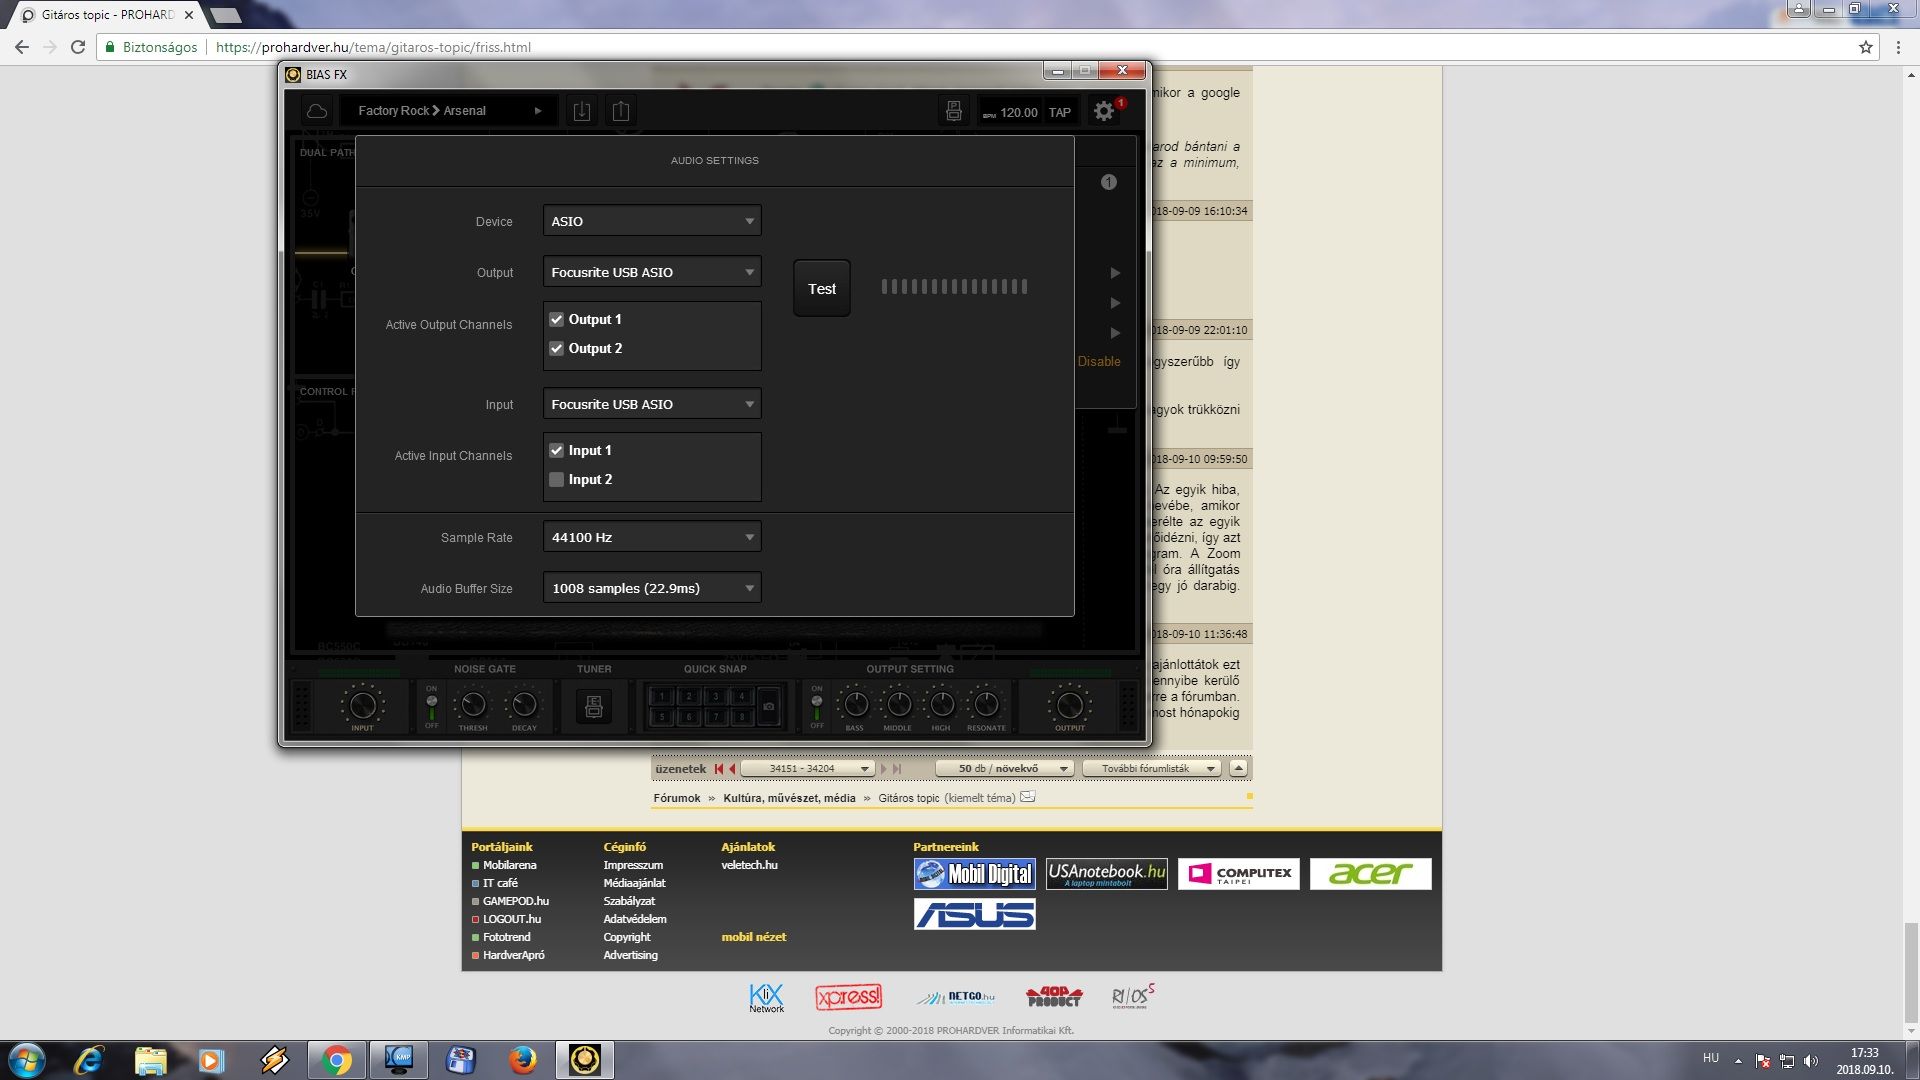Click the preset download/import icon

(582, 111)
